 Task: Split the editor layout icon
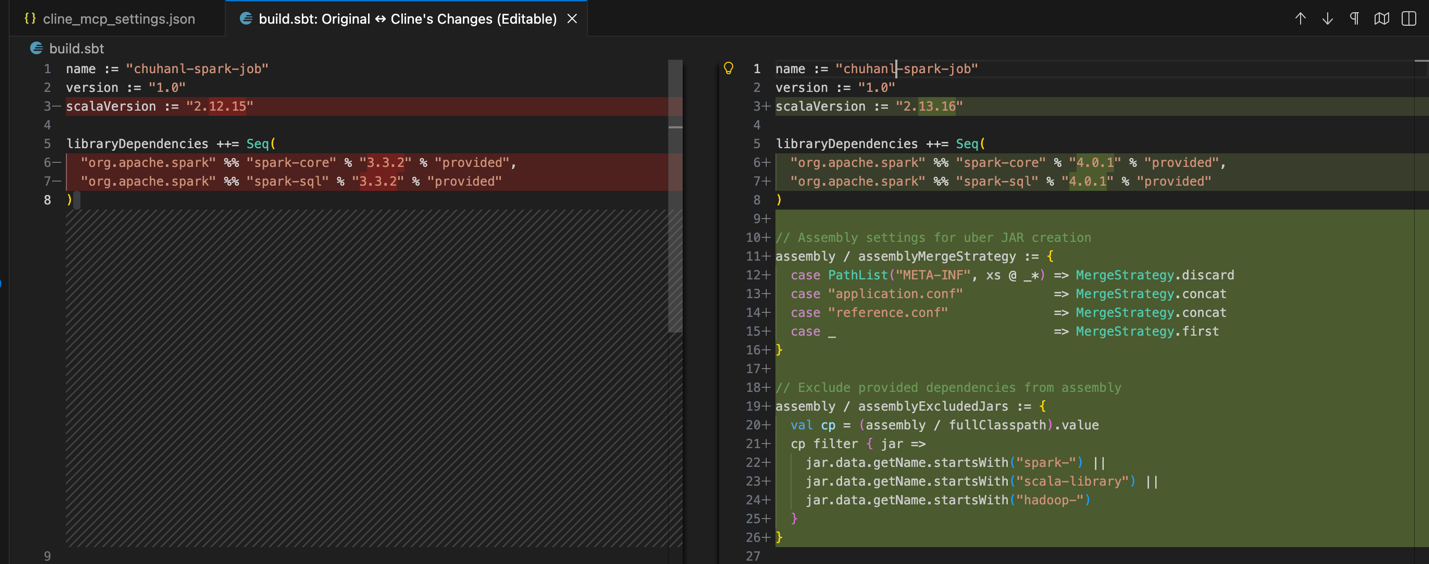[1408, 18]
